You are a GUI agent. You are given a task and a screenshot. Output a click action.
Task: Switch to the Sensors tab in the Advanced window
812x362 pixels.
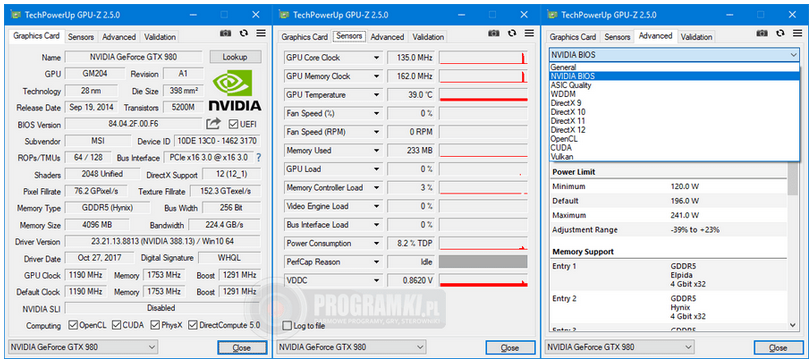[617, 37]
